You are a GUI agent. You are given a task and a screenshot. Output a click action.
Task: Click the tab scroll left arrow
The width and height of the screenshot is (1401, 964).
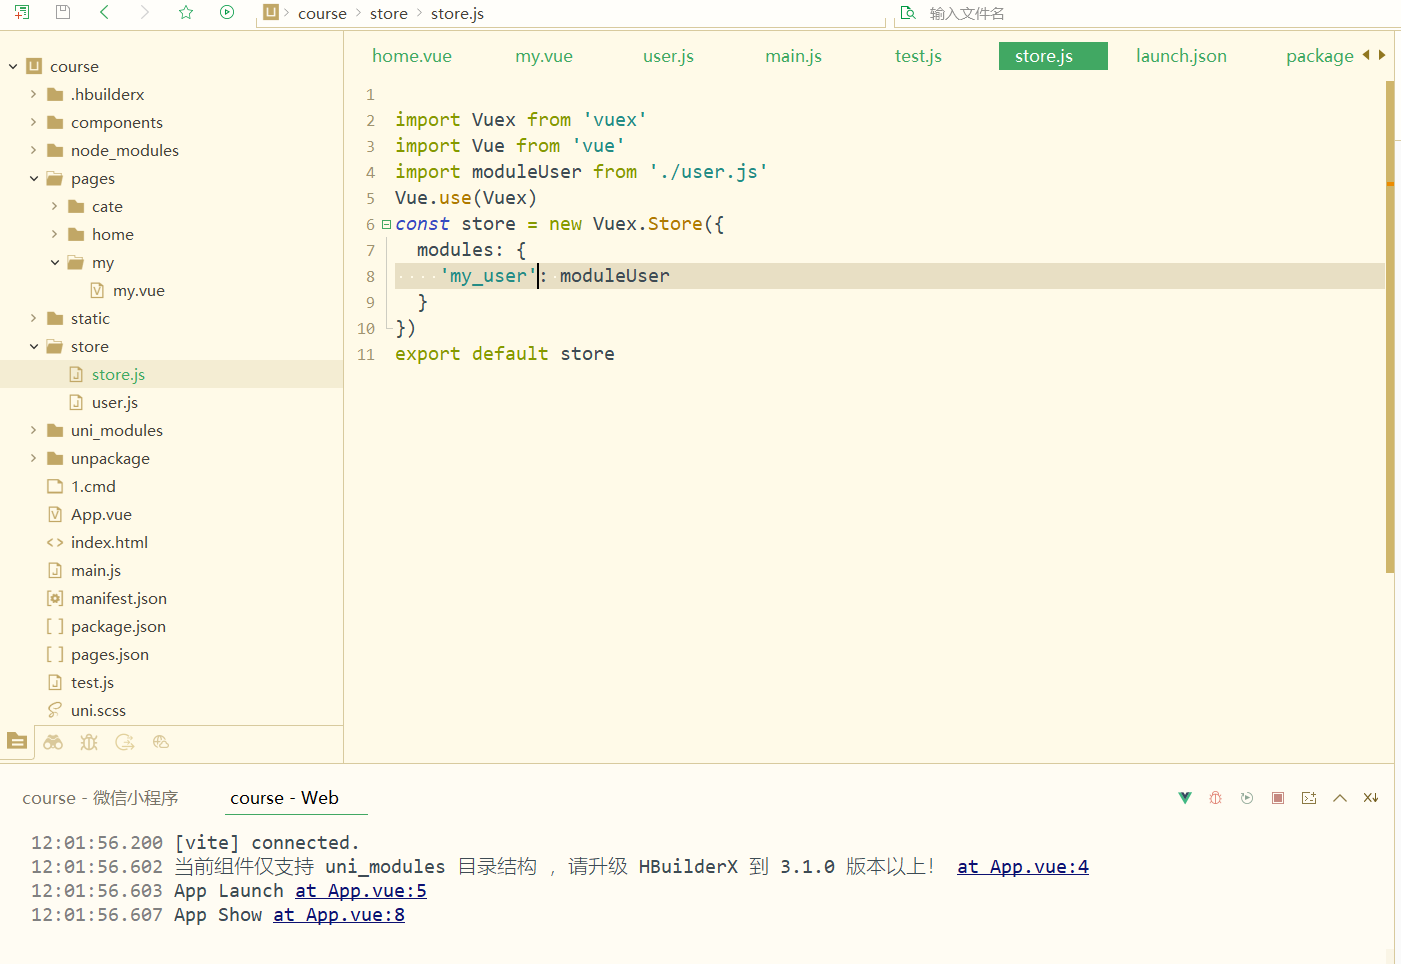(1366, 55)
